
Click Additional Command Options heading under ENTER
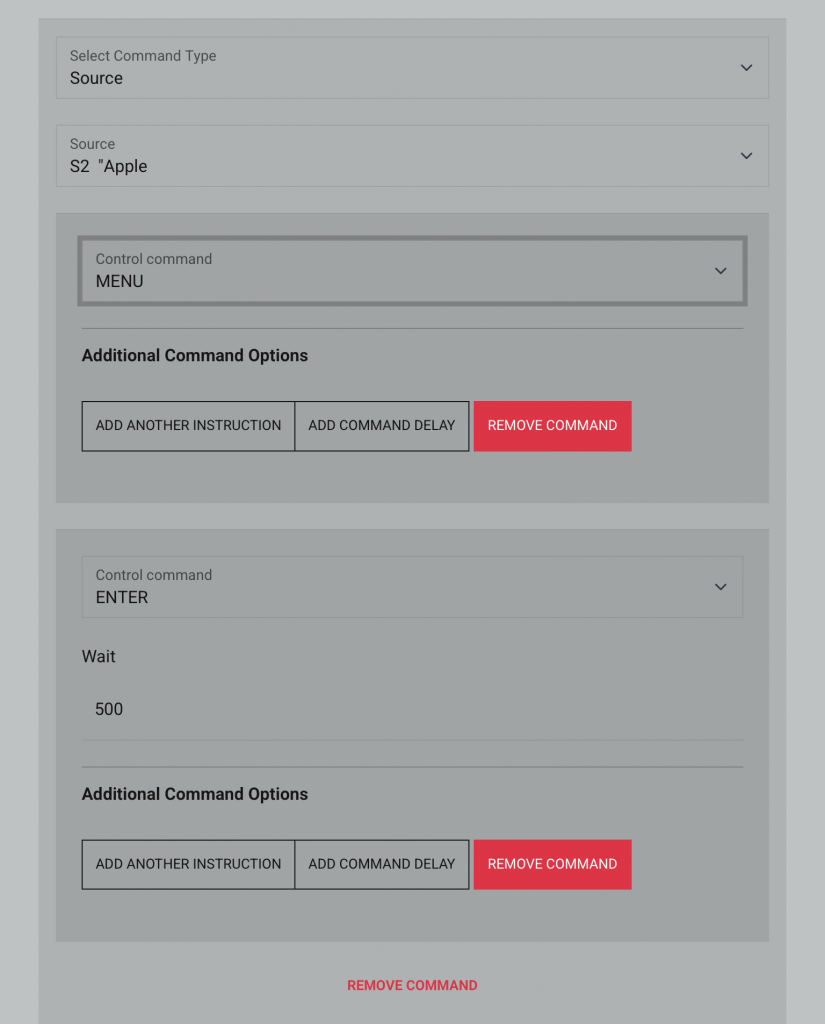(195, 794)
